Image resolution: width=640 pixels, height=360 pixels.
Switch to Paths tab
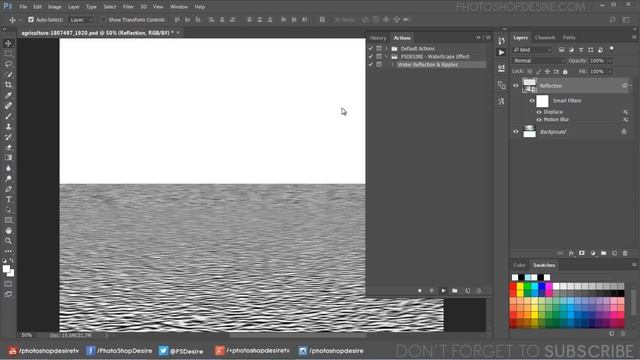569,38
